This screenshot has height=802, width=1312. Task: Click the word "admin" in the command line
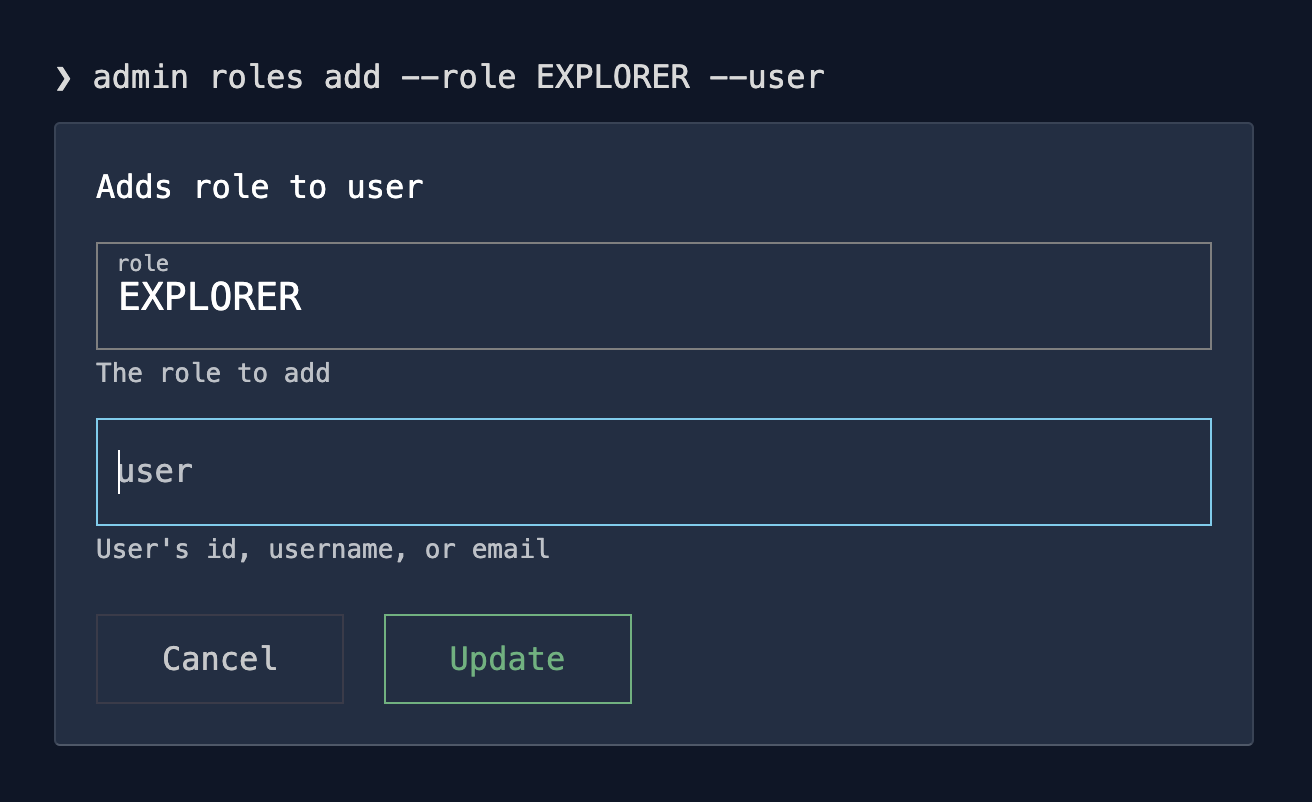coord(140,77)
